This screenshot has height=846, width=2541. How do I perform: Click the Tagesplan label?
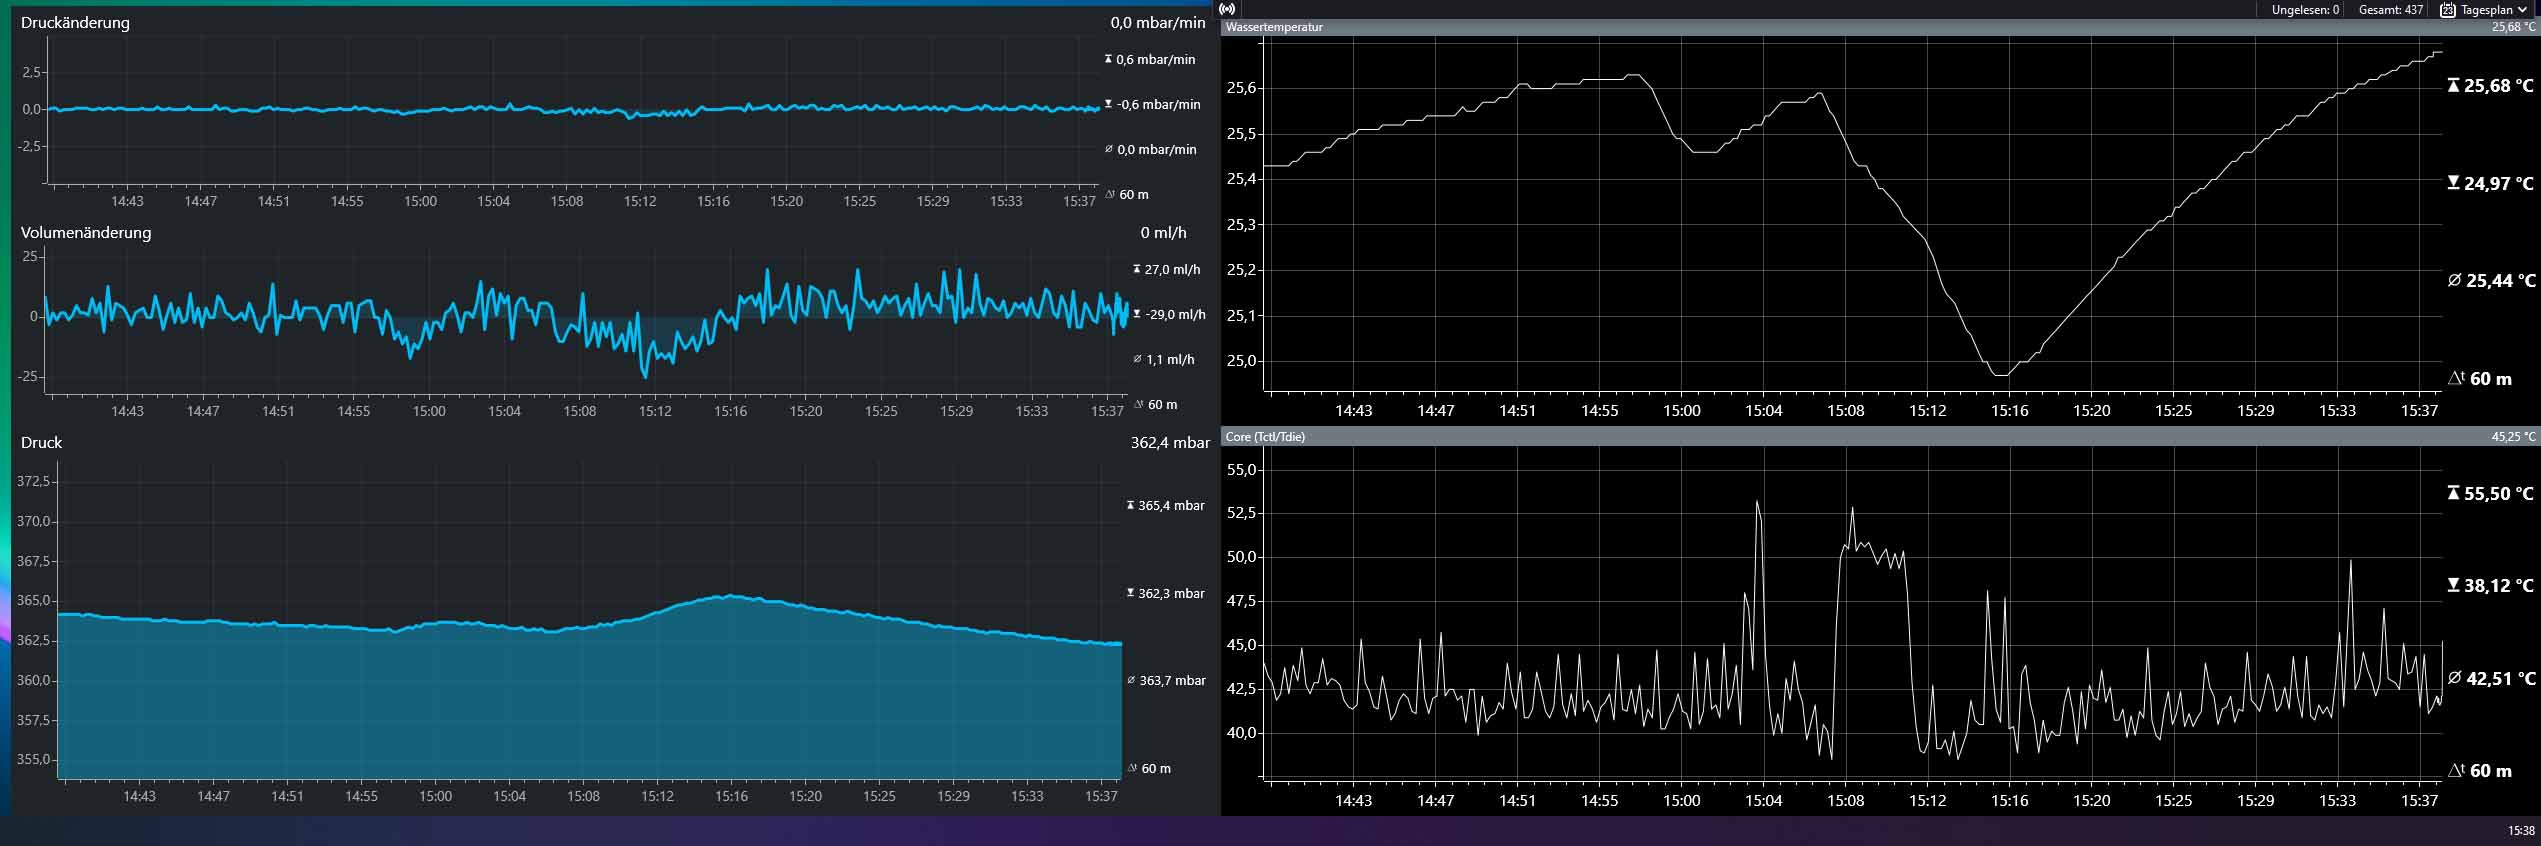pos(2487,10)
